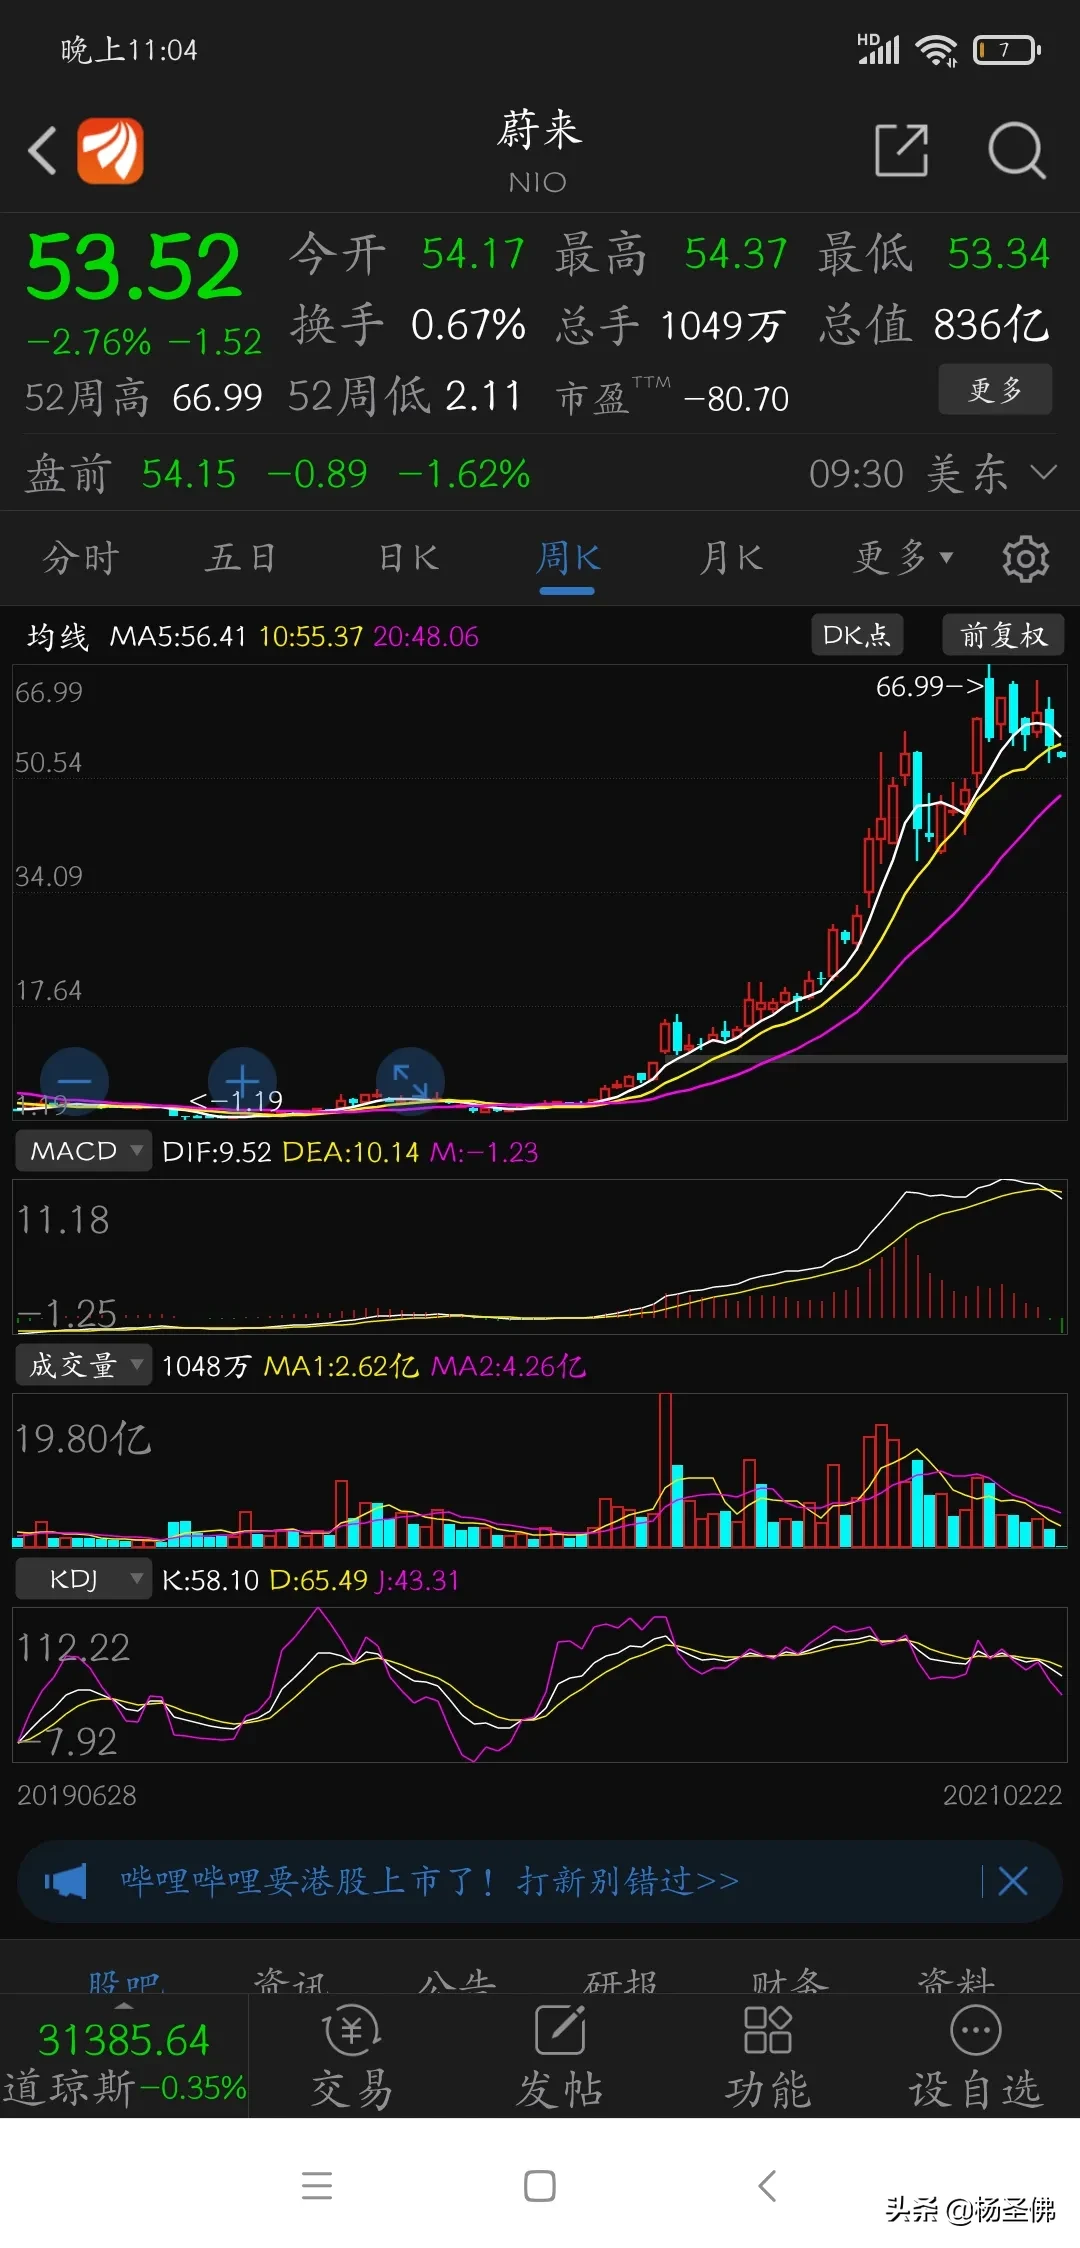This screenshot has width=1080, height=2248.
Task: Tap 盘前 54.15 pre-market quote row
Action: [540, 473]
